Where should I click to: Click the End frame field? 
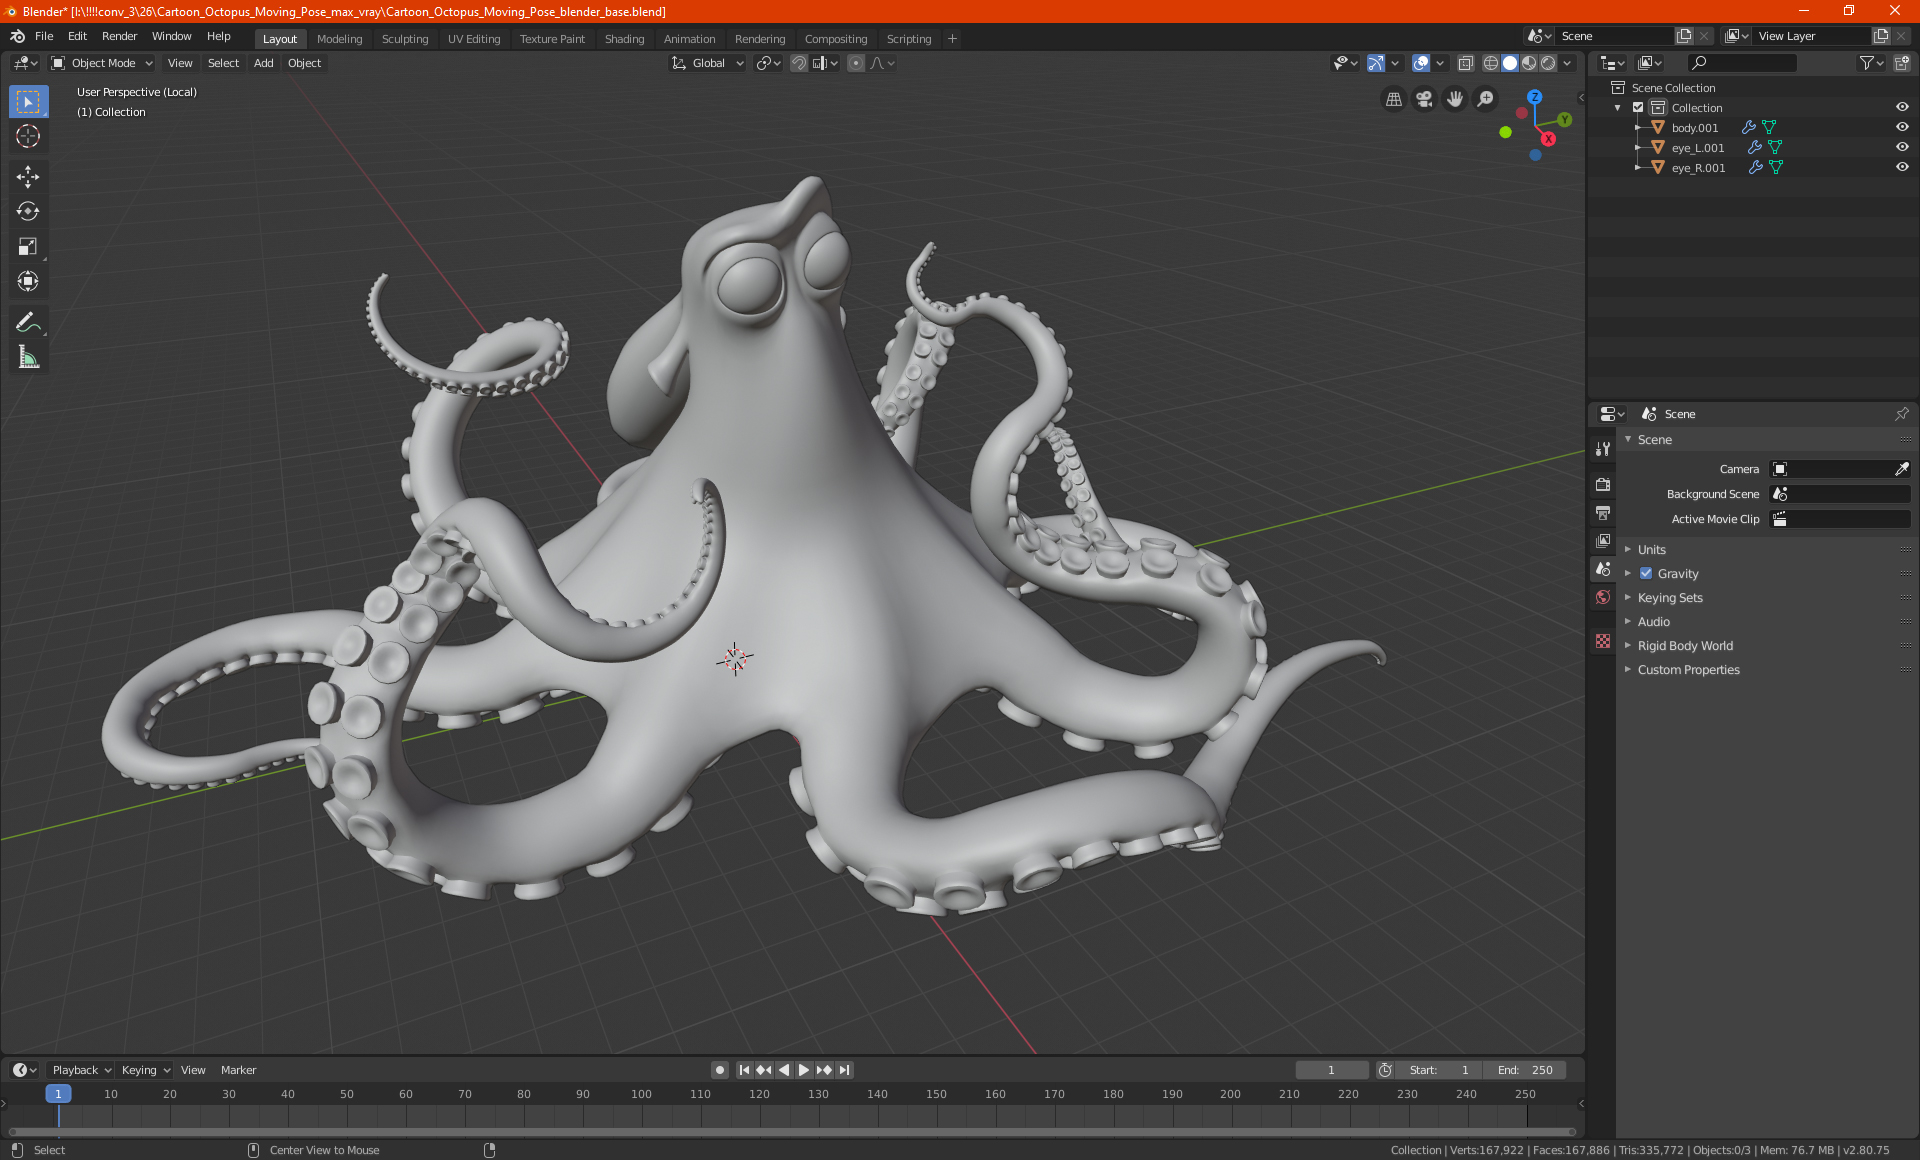click(1525, 1070)
